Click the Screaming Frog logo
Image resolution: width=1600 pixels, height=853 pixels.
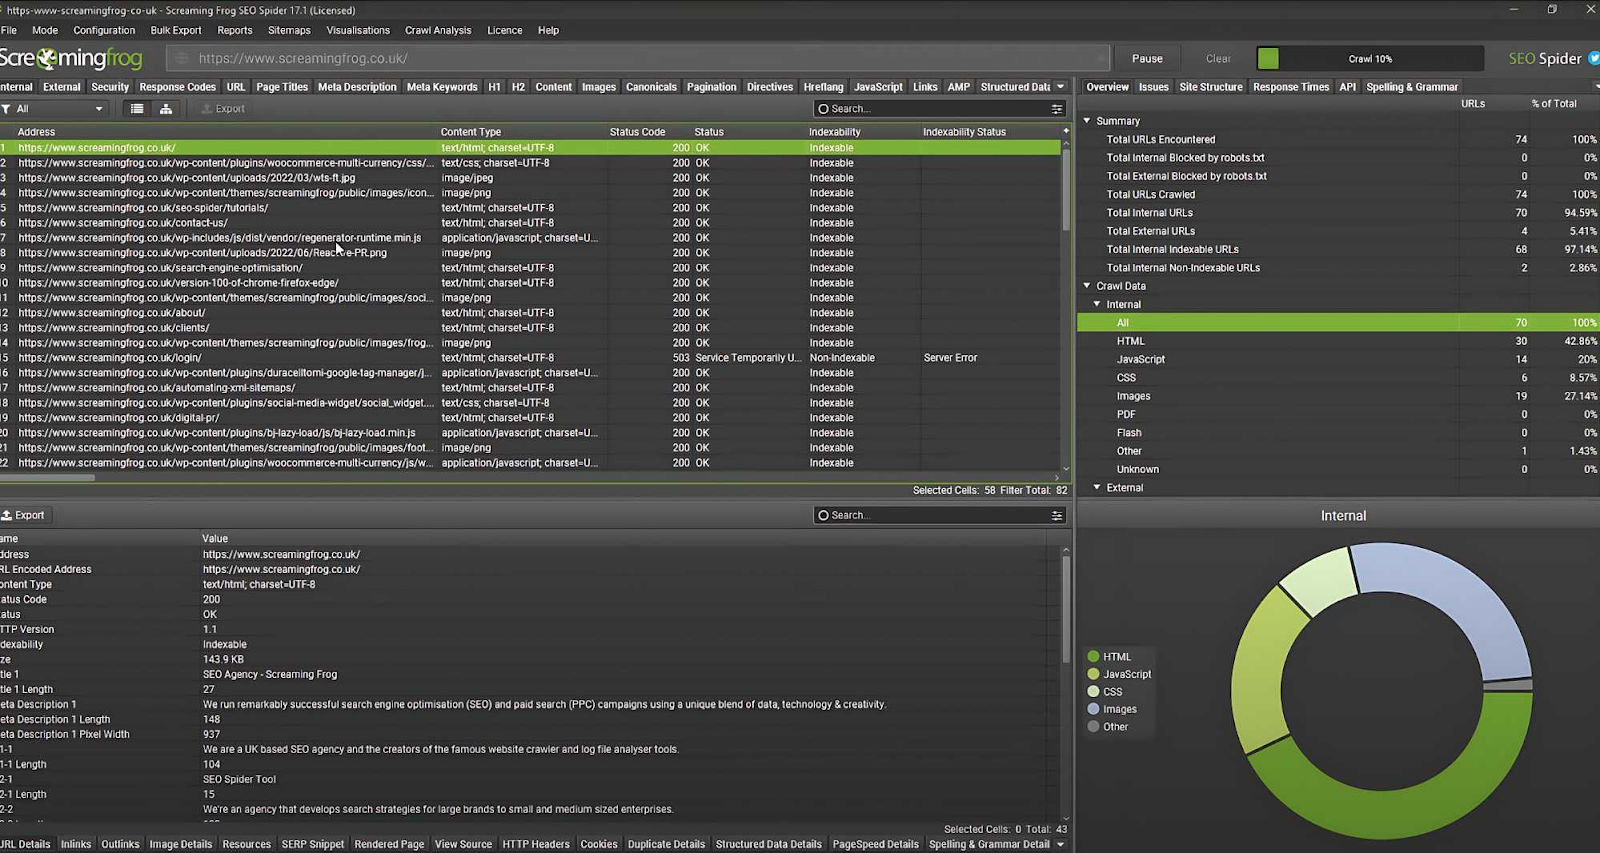click(72, 58)
